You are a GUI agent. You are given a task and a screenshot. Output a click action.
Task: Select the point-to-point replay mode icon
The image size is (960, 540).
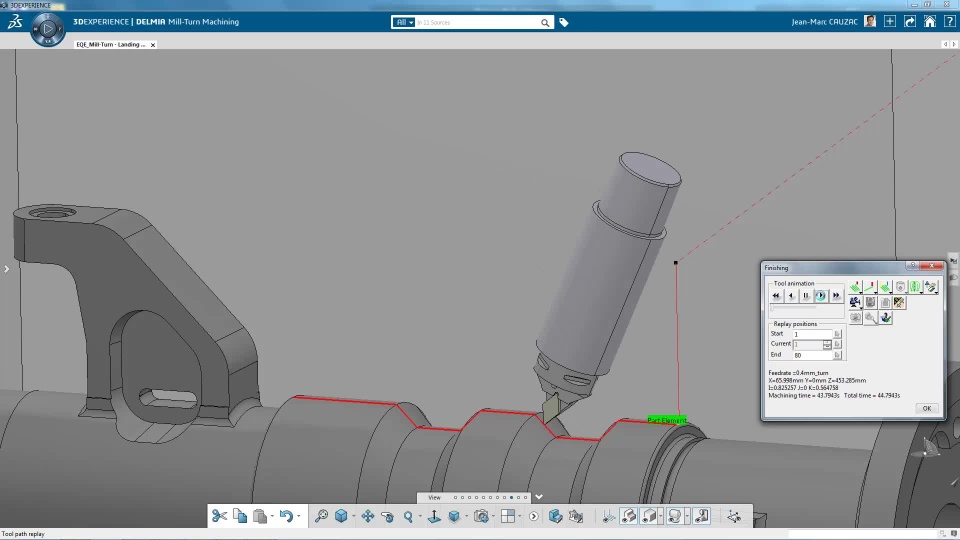871,287
